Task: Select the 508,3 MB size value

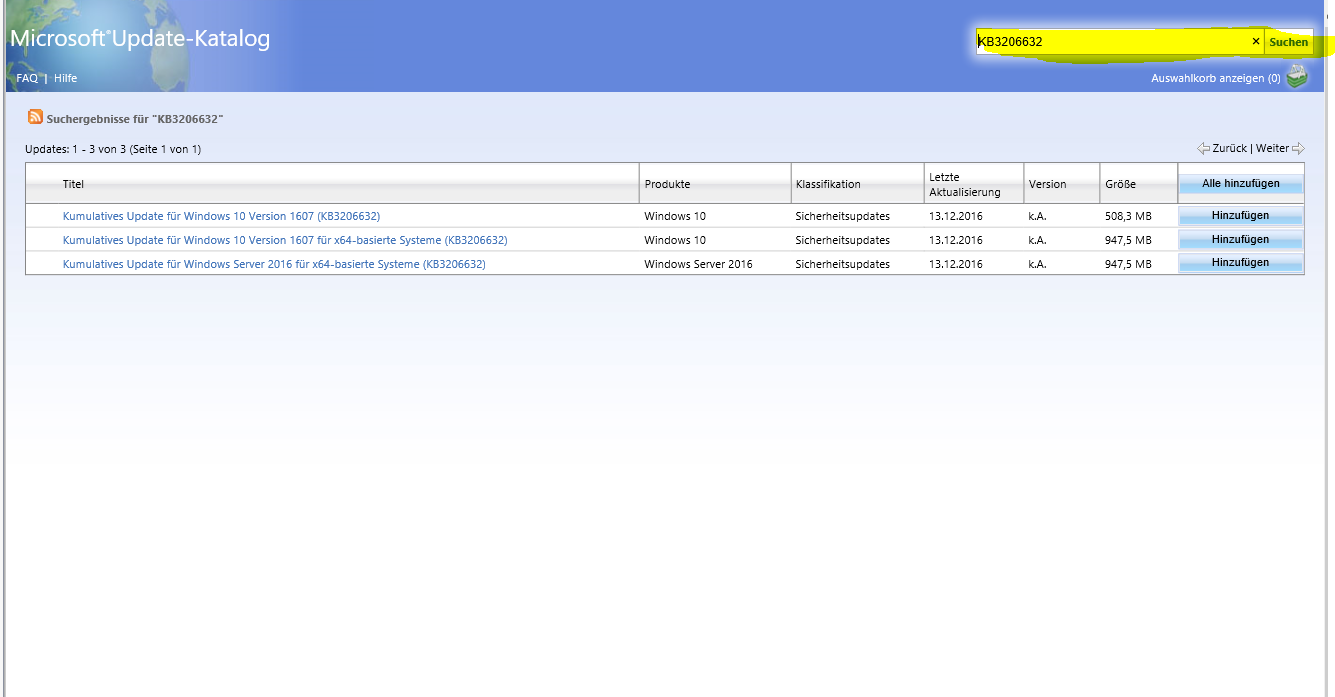Action: coord(1128,216)
